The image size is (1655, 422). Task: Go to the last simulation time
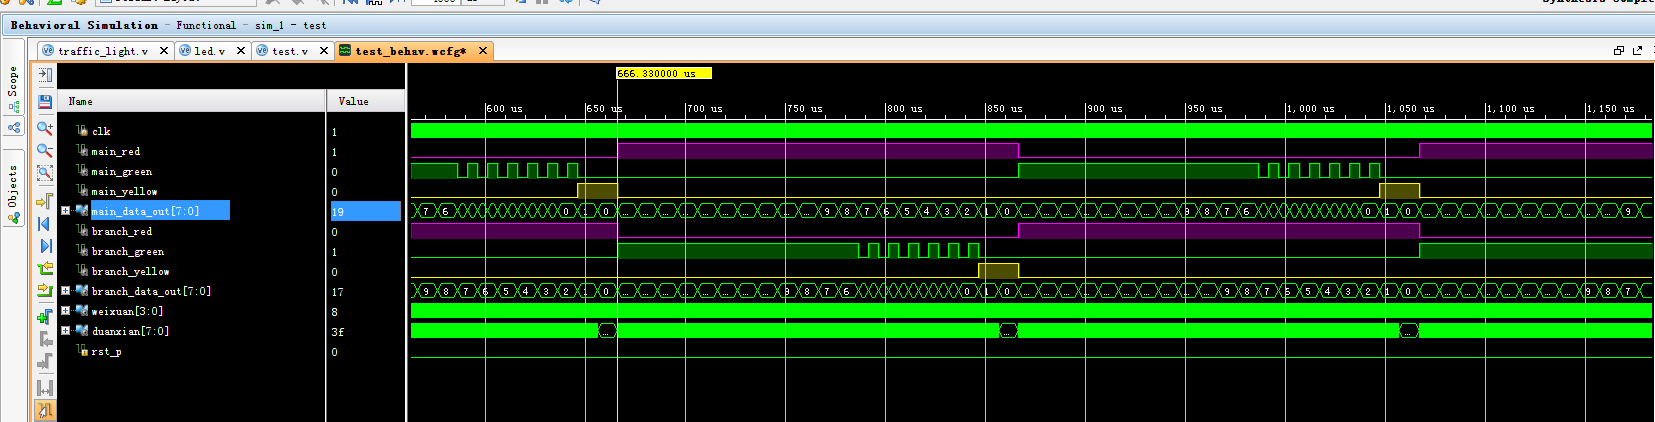45,246
